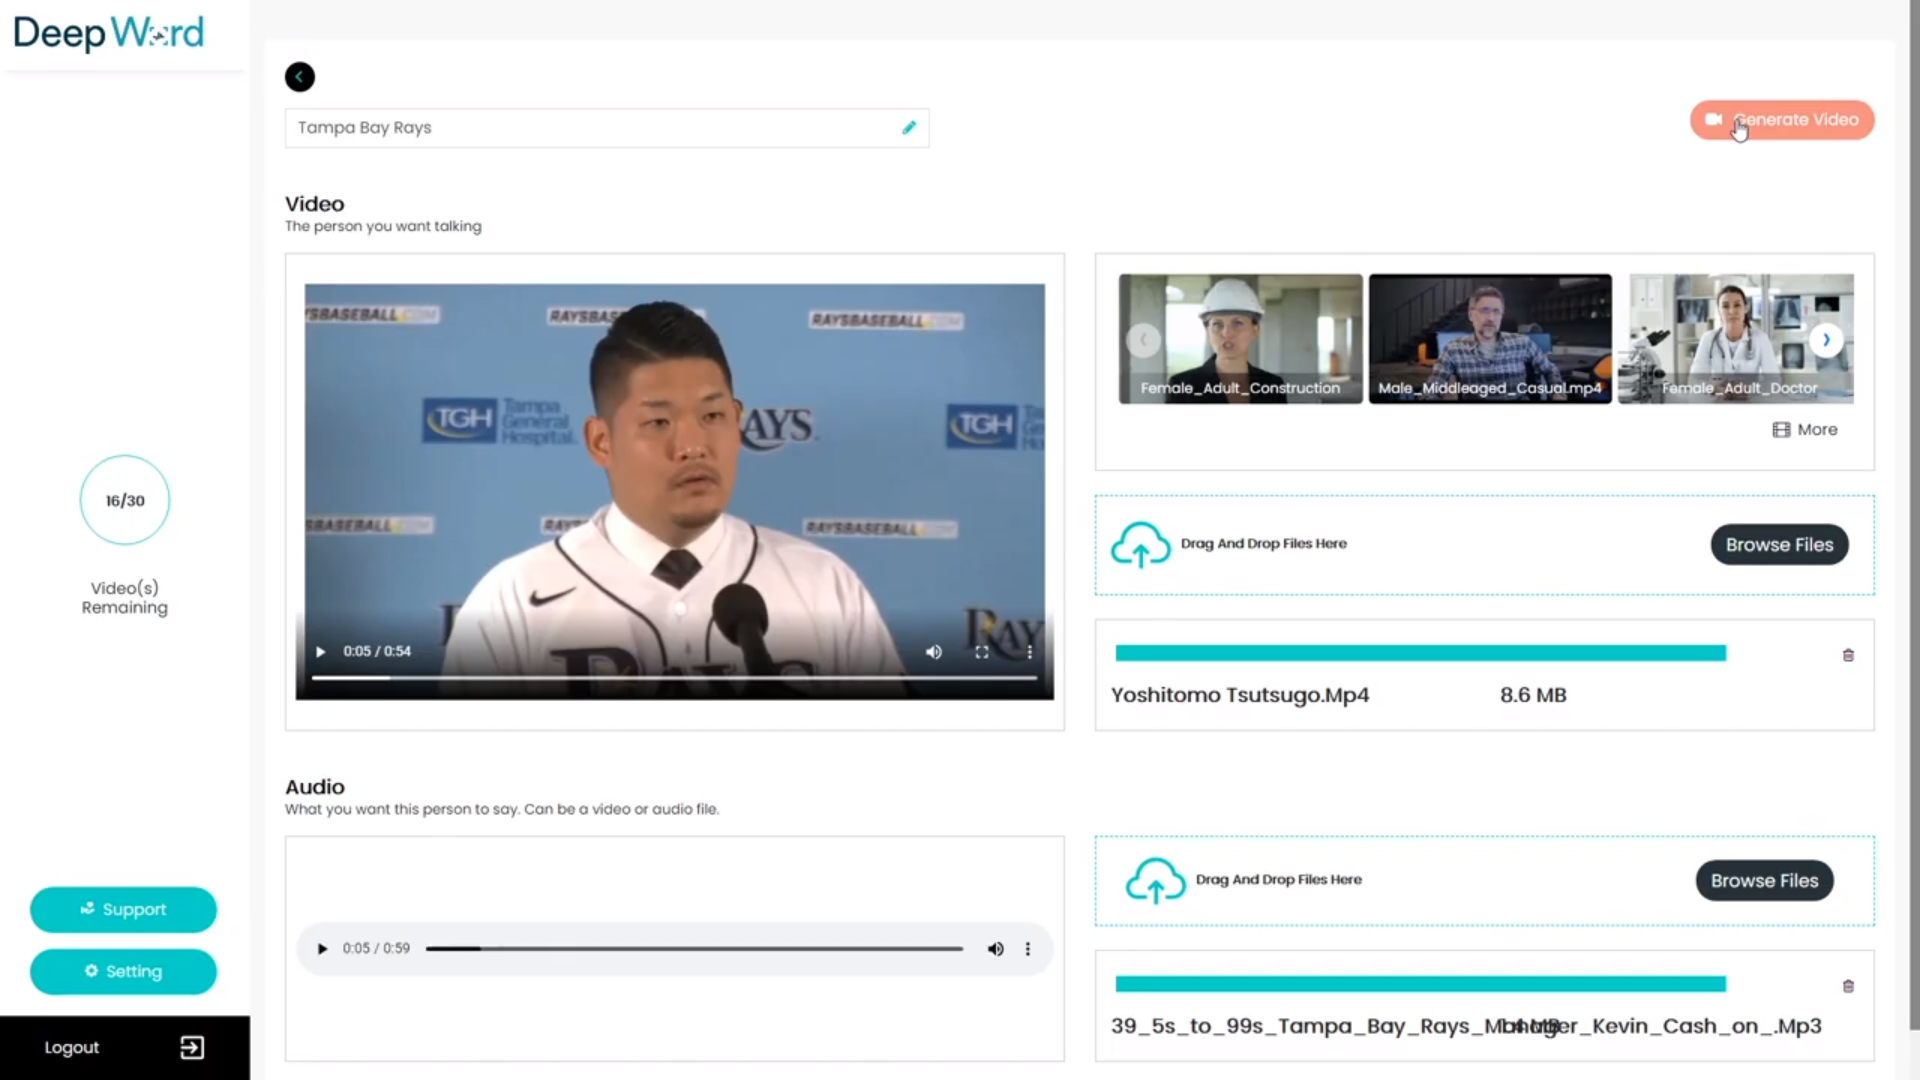Delete the Kevin Cash Mp3 audio file
Image resolution: width=1920 pixels, height=1080 pixels.
pos(1848,986)
